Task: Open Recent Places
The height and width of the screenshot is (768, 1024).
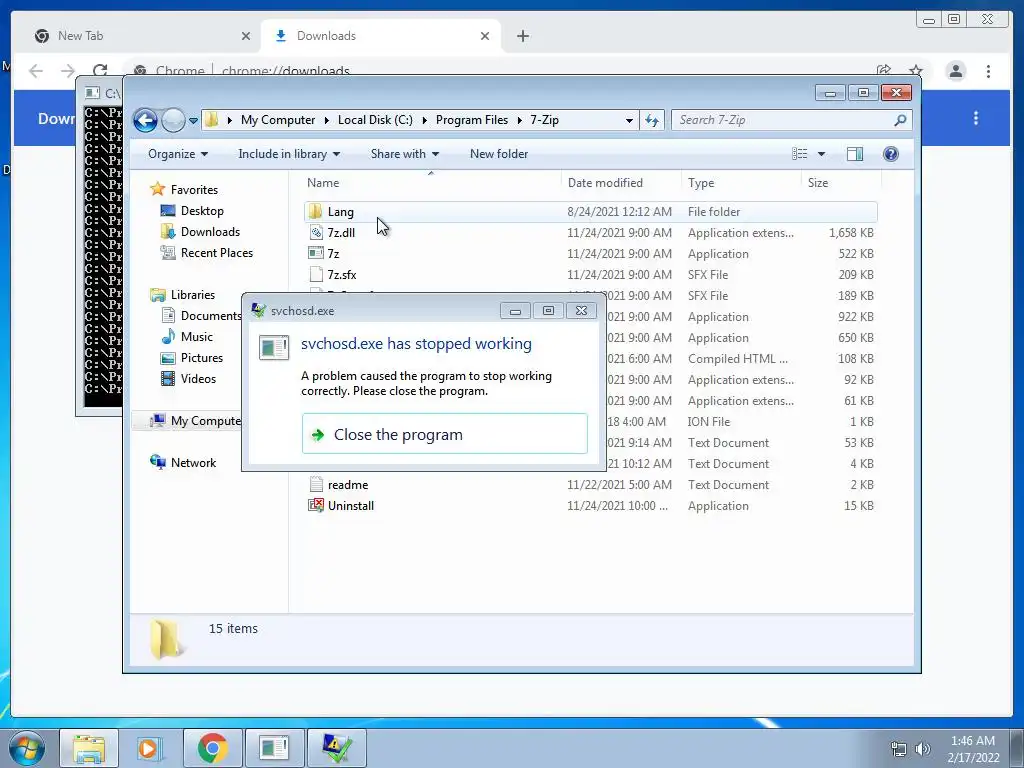Action: pyautogui.click(x=216, y=253)
